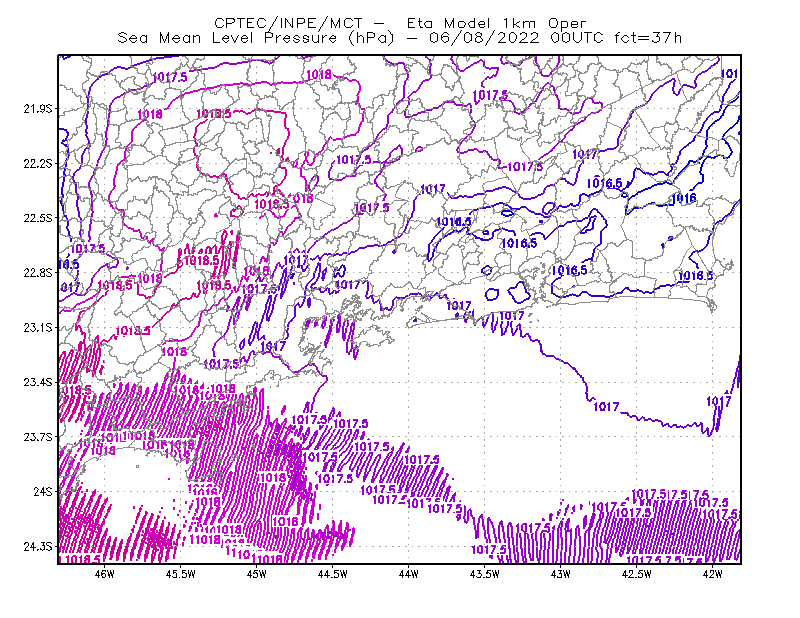
Task: Click the 23.7S latitude axis label
Action: pos(38,437)
